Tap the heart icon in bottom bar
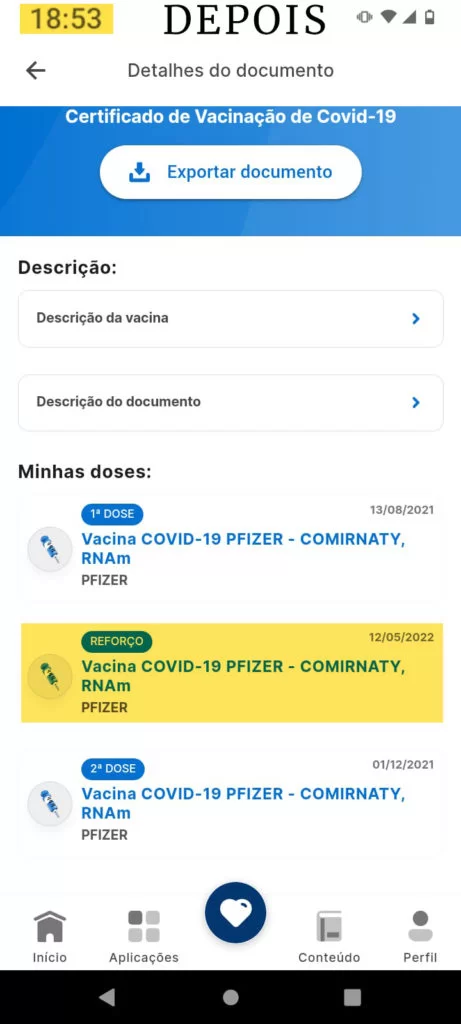The height and width of the screenshot is (1024, 461). tap(235, 912)
